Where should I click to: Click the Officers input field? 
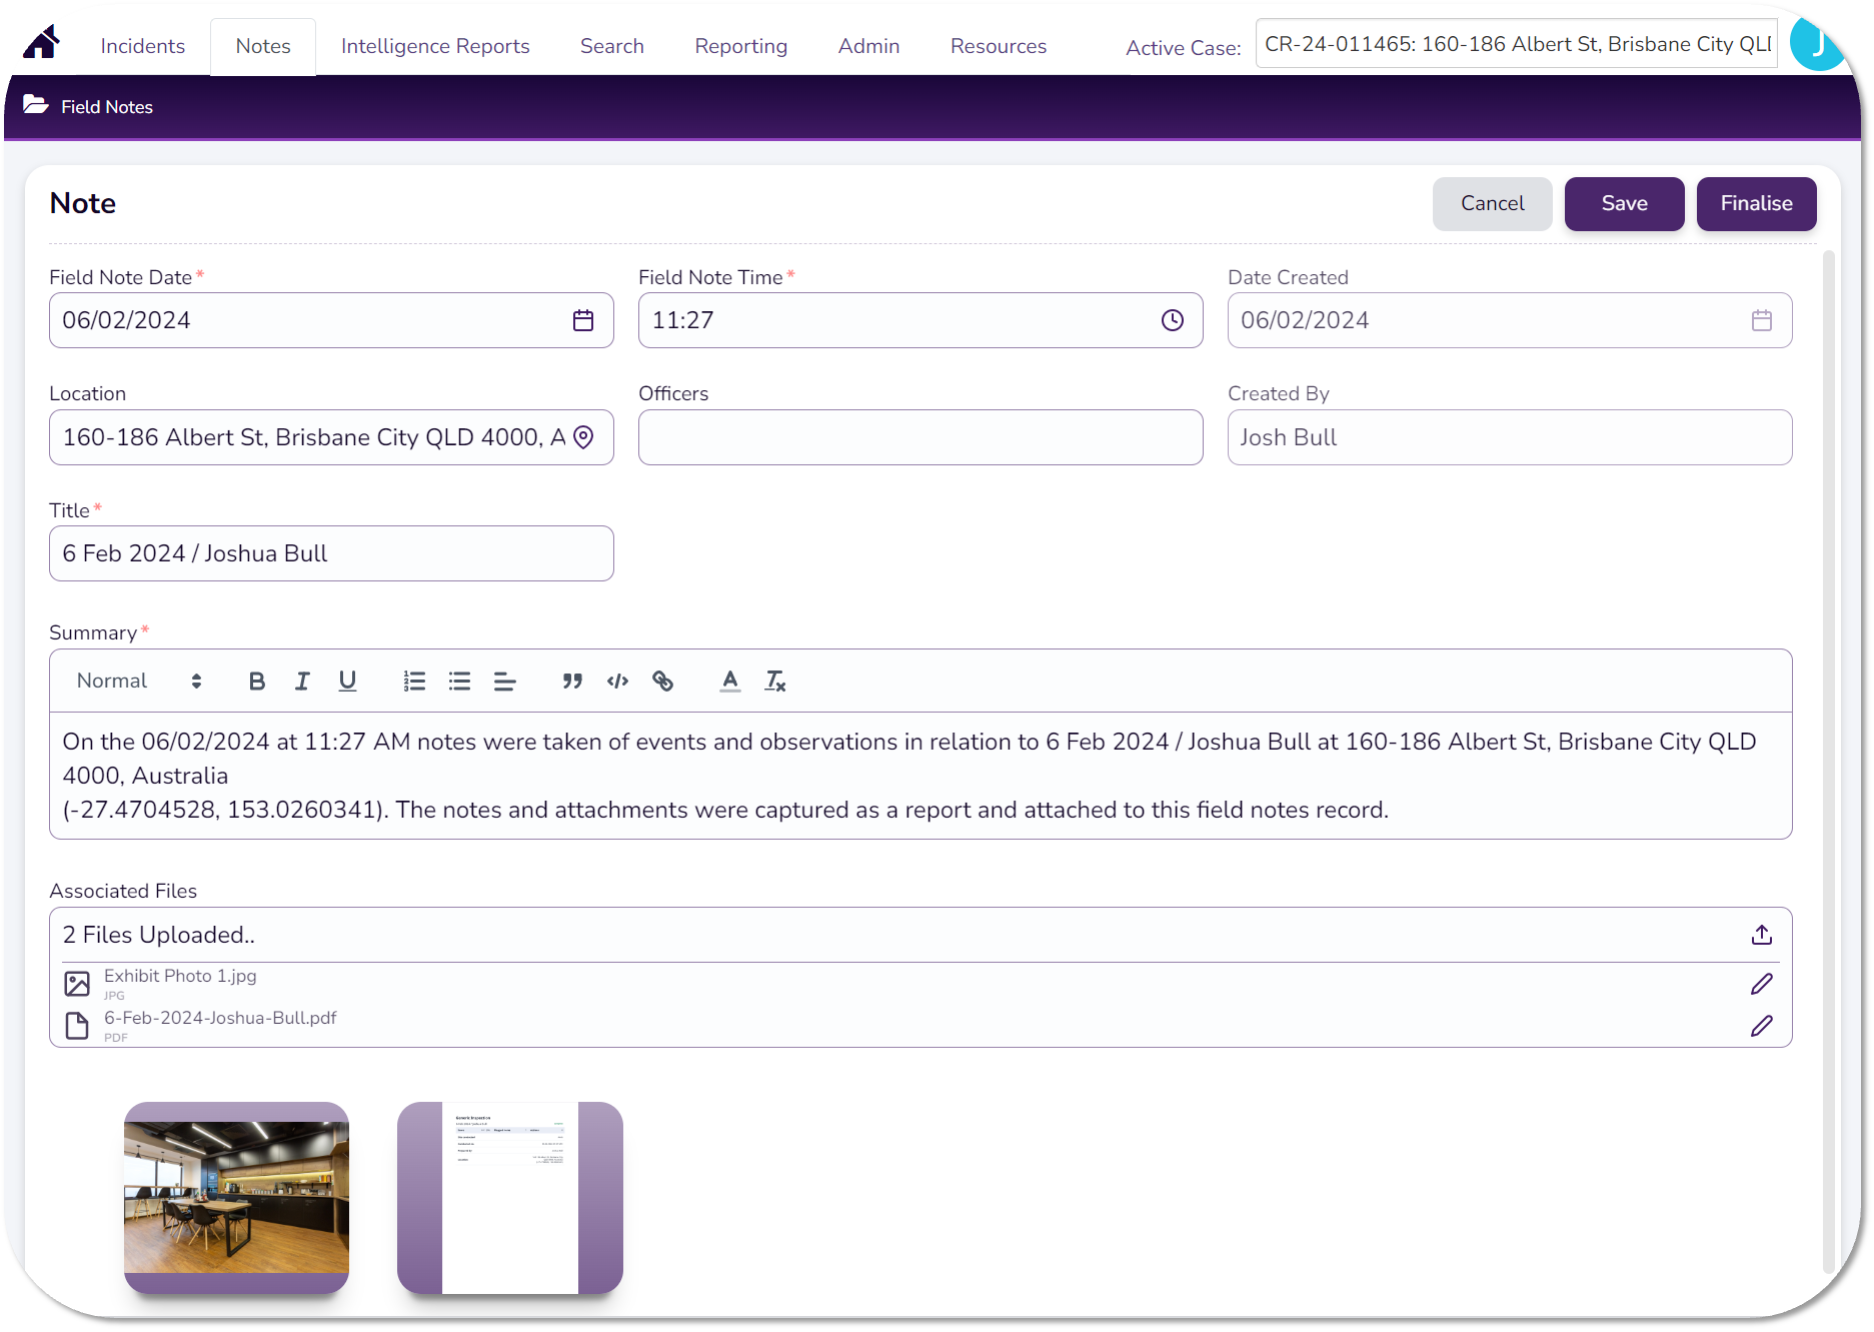(x=920, y=437)
